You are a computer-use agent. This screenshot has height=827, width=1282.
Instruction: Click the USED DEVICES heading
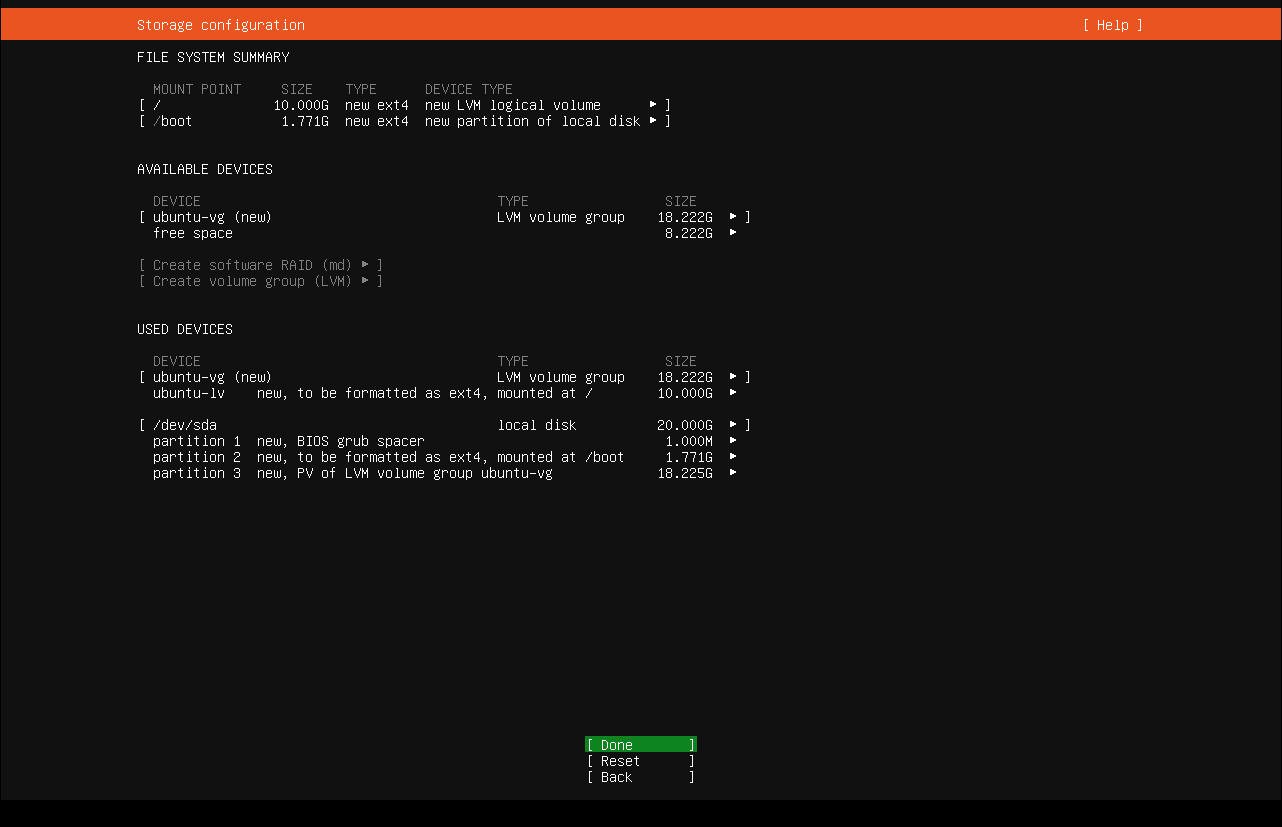click(185, 329)
